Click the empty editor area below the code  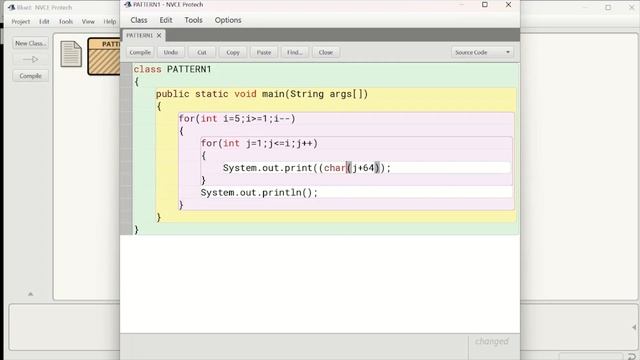coord(320,284)
